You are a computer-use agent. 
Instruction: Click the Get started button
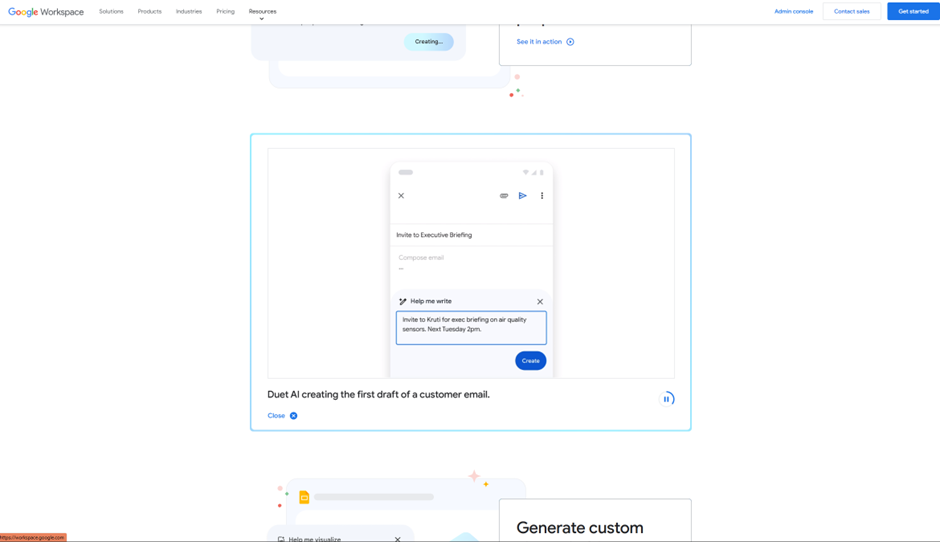(x=913, y=11)
